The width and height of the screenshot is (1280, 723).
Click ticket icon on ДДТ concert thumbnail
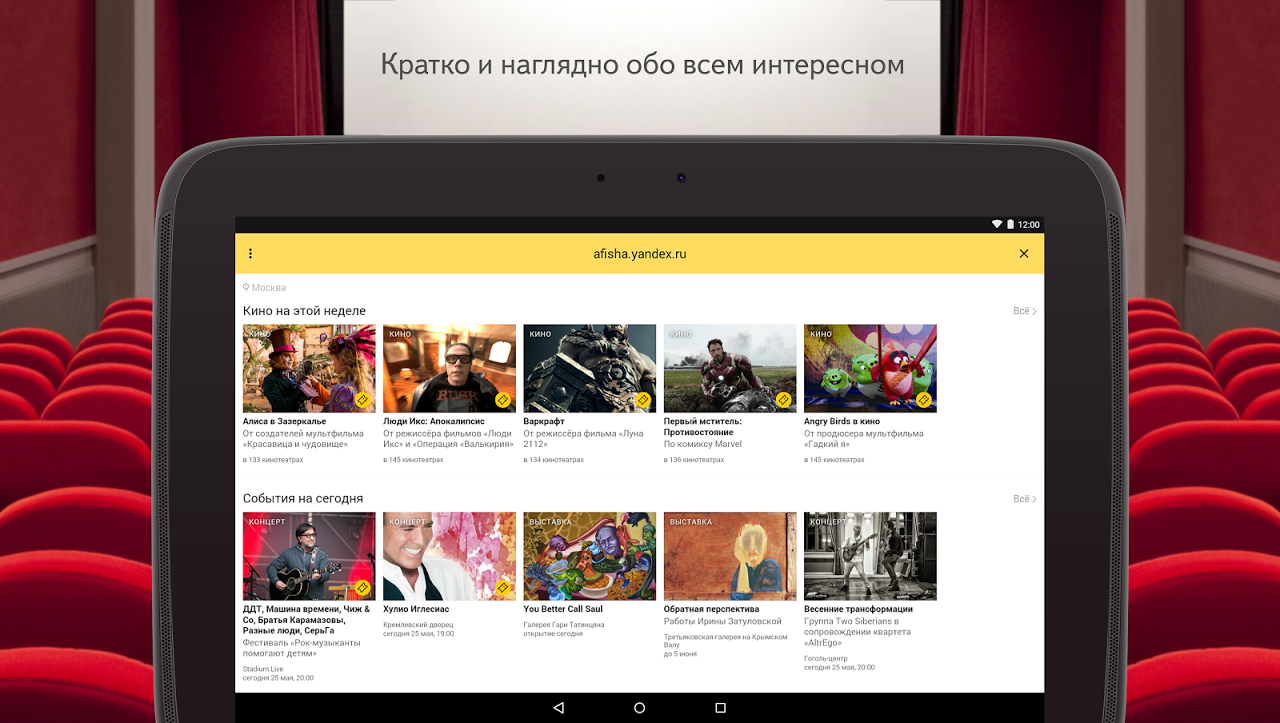[362, 587]
